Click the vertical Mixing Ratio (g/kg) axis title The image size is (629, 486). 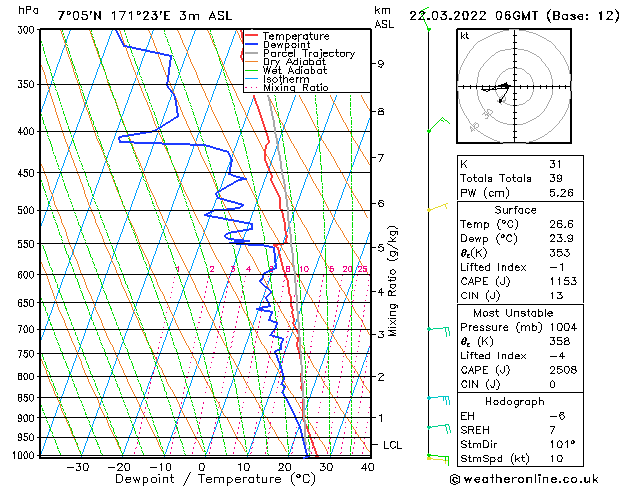point(393,281)
